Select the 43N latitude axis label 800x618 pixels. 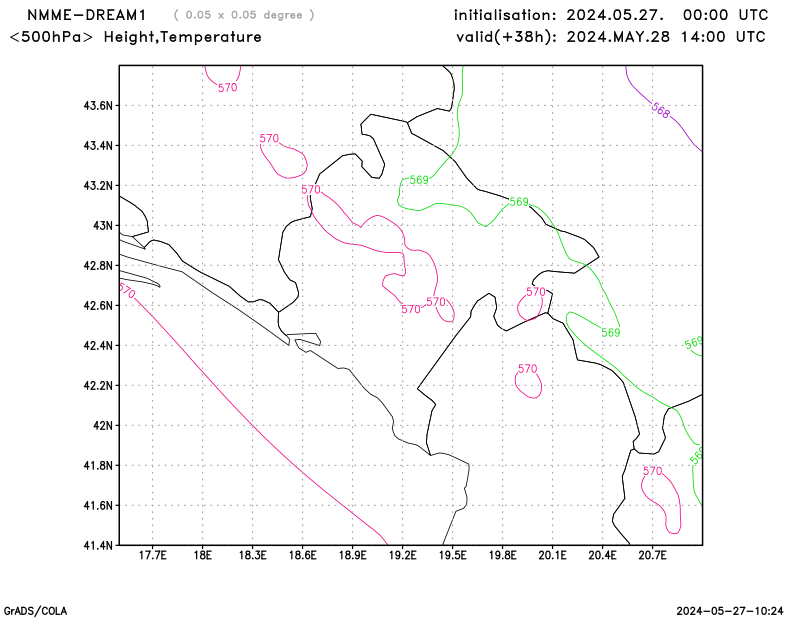[103, 226]
